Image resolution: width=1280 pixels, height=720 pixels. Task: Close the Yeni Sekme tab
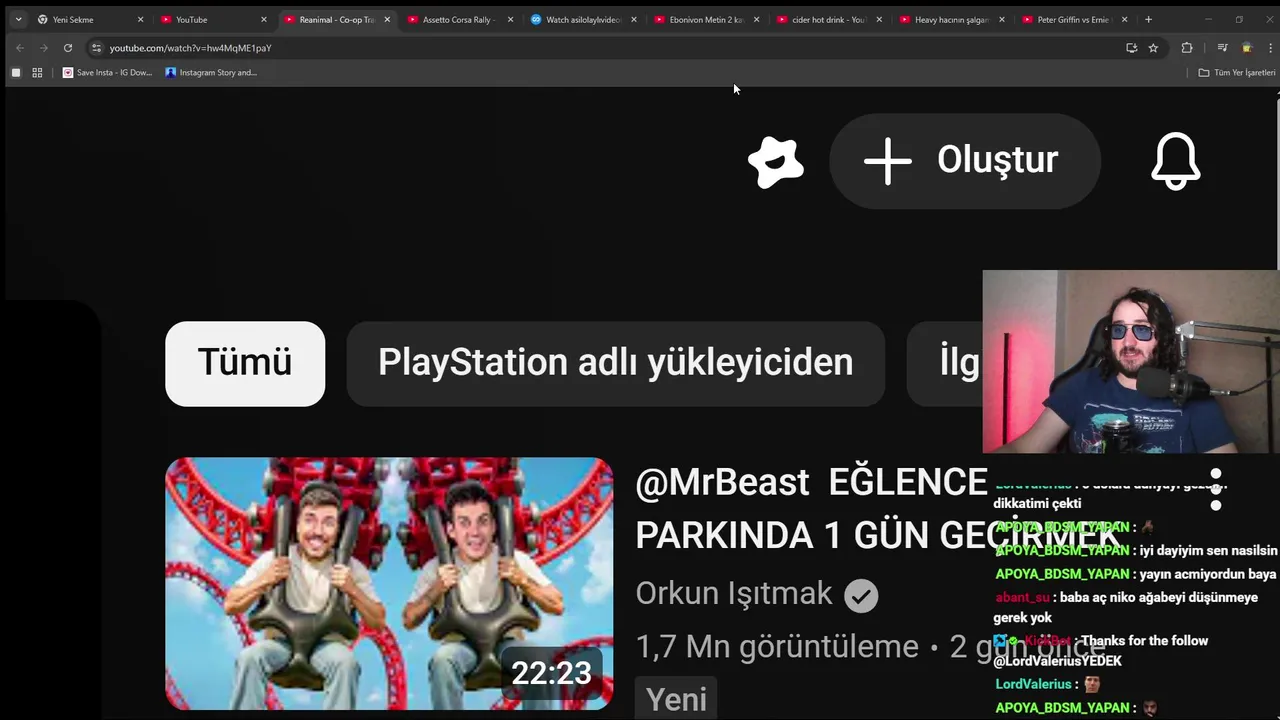(140, 19)
